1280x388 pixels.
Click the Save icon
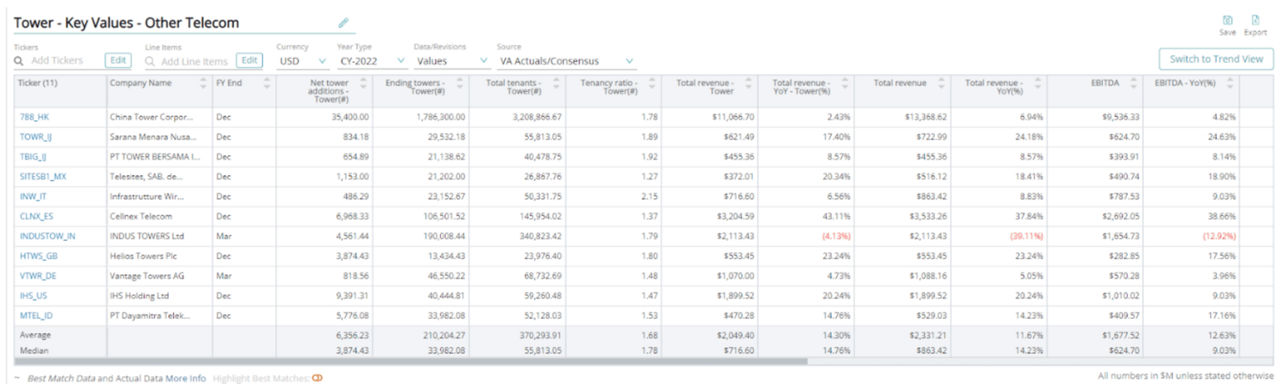(x=1227, y=20)
